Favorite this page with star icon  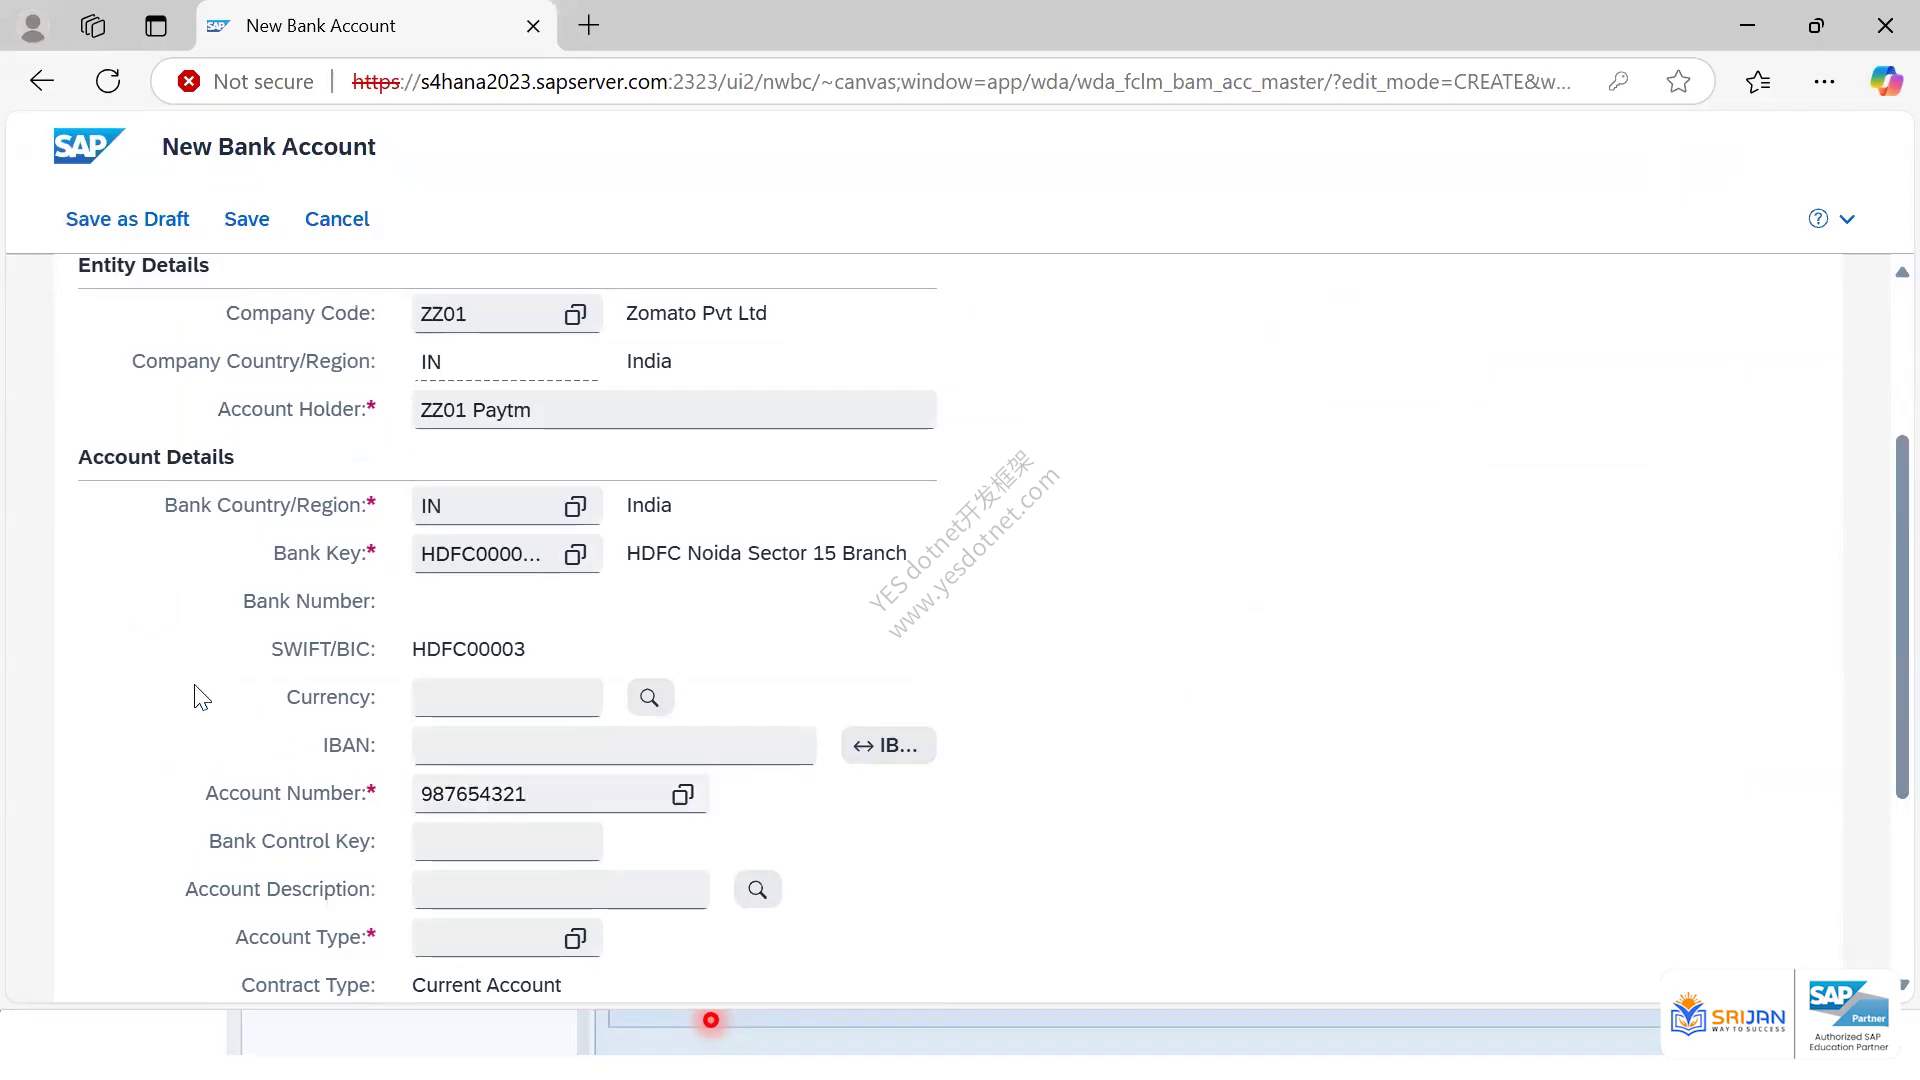(x=1679, y=82)
